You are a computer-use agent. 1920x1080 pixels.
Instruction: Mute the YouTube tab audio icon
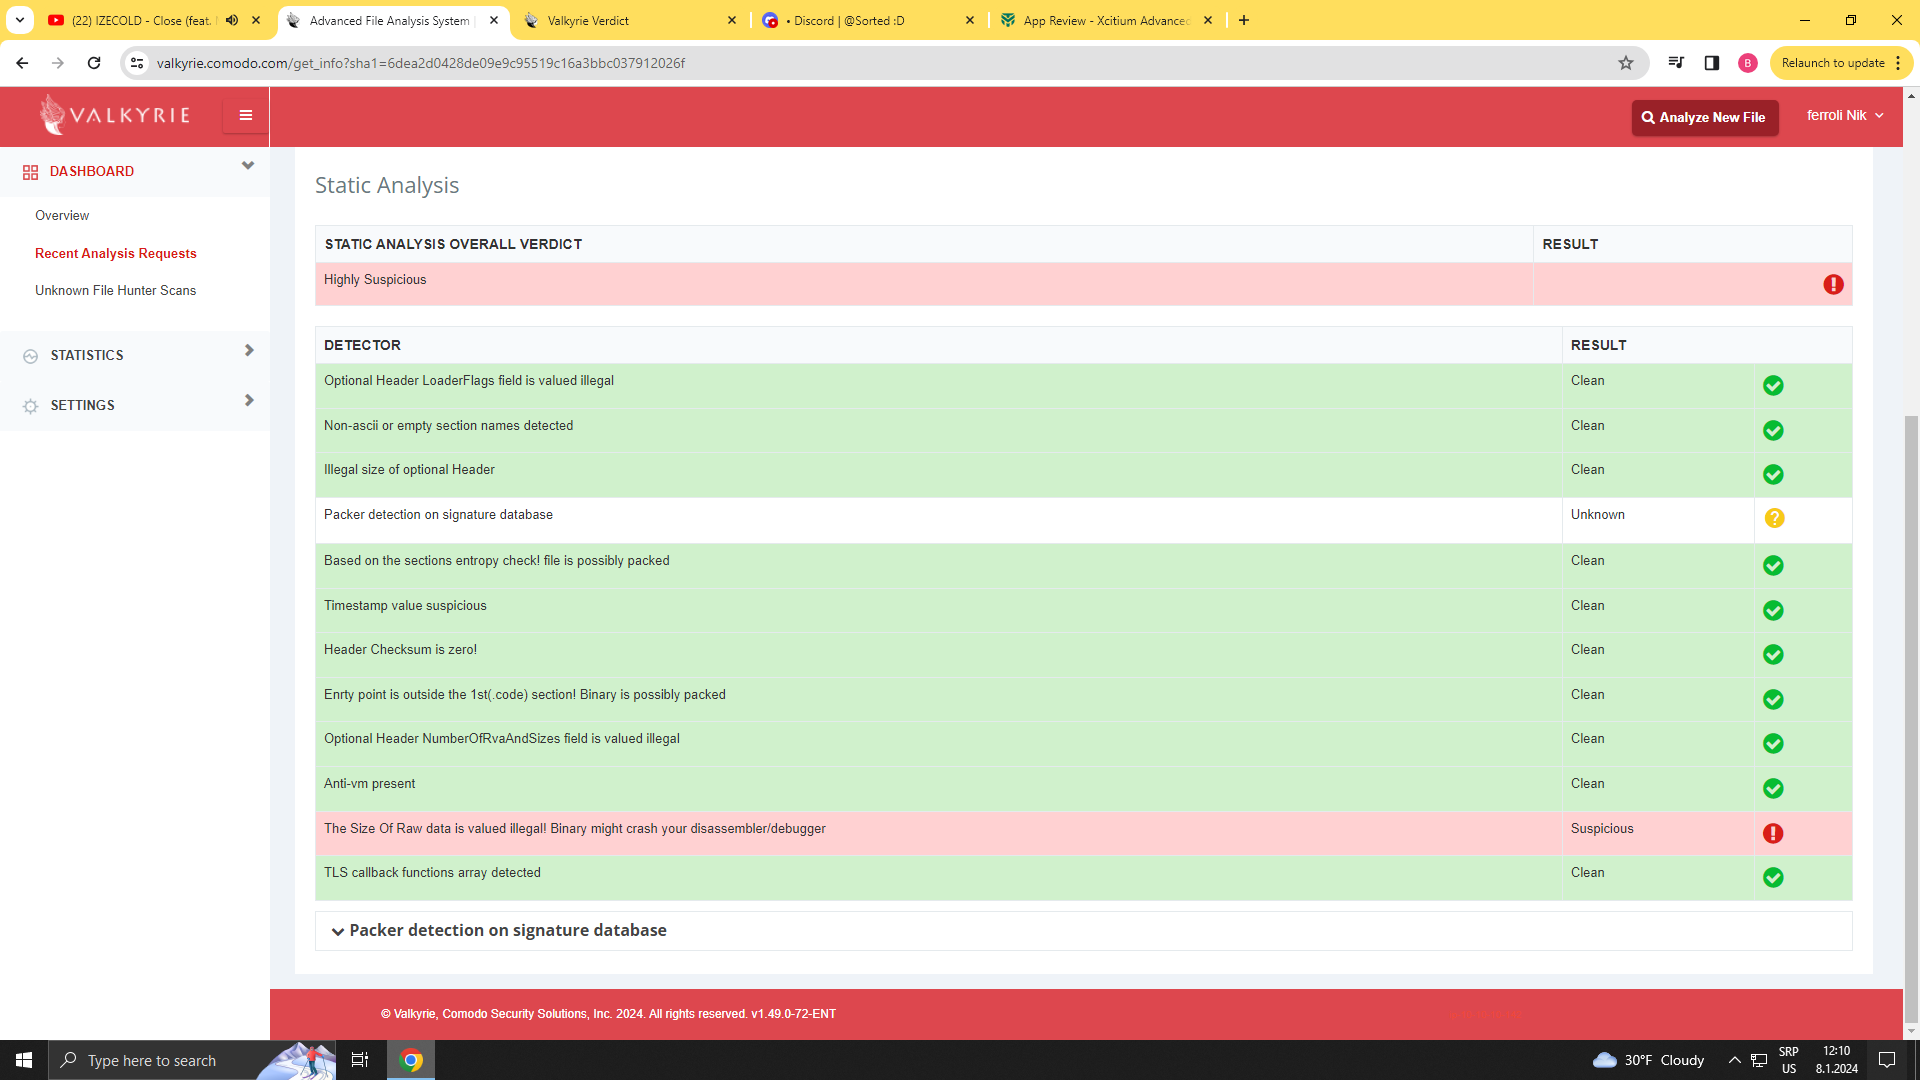tap(232, 20)
